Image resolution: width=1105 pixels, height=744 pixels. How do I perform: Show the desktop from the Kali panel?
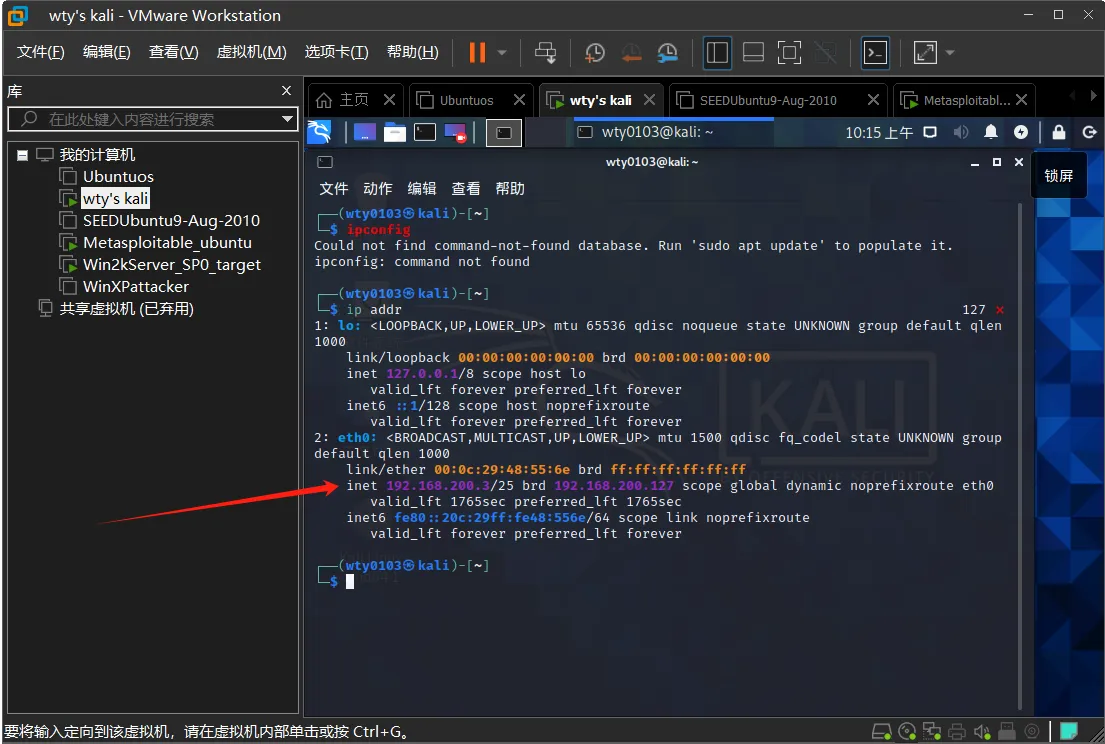(364, 132)
